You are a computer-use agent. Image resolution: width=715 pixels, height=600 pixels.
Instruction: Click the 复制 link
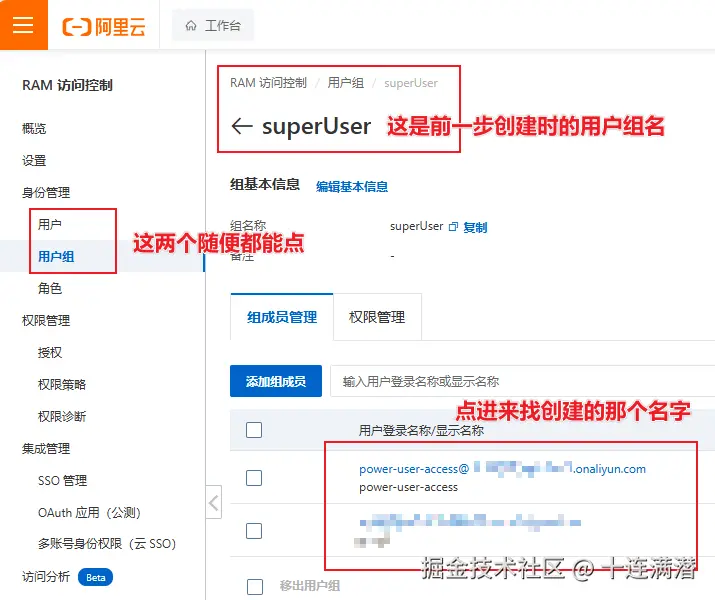coord(475,227)
